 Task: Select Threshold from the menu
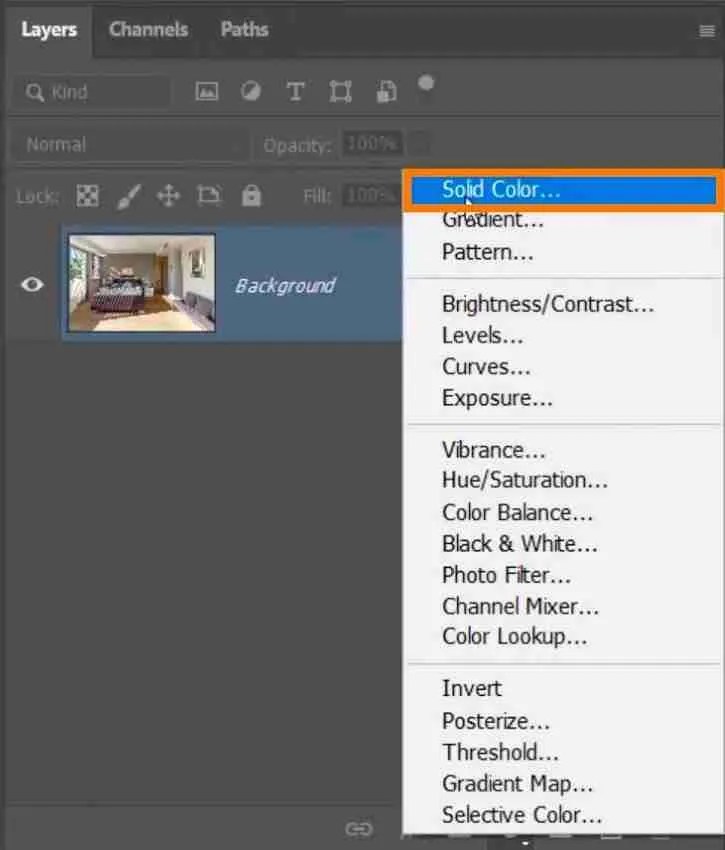coord(563,752)
